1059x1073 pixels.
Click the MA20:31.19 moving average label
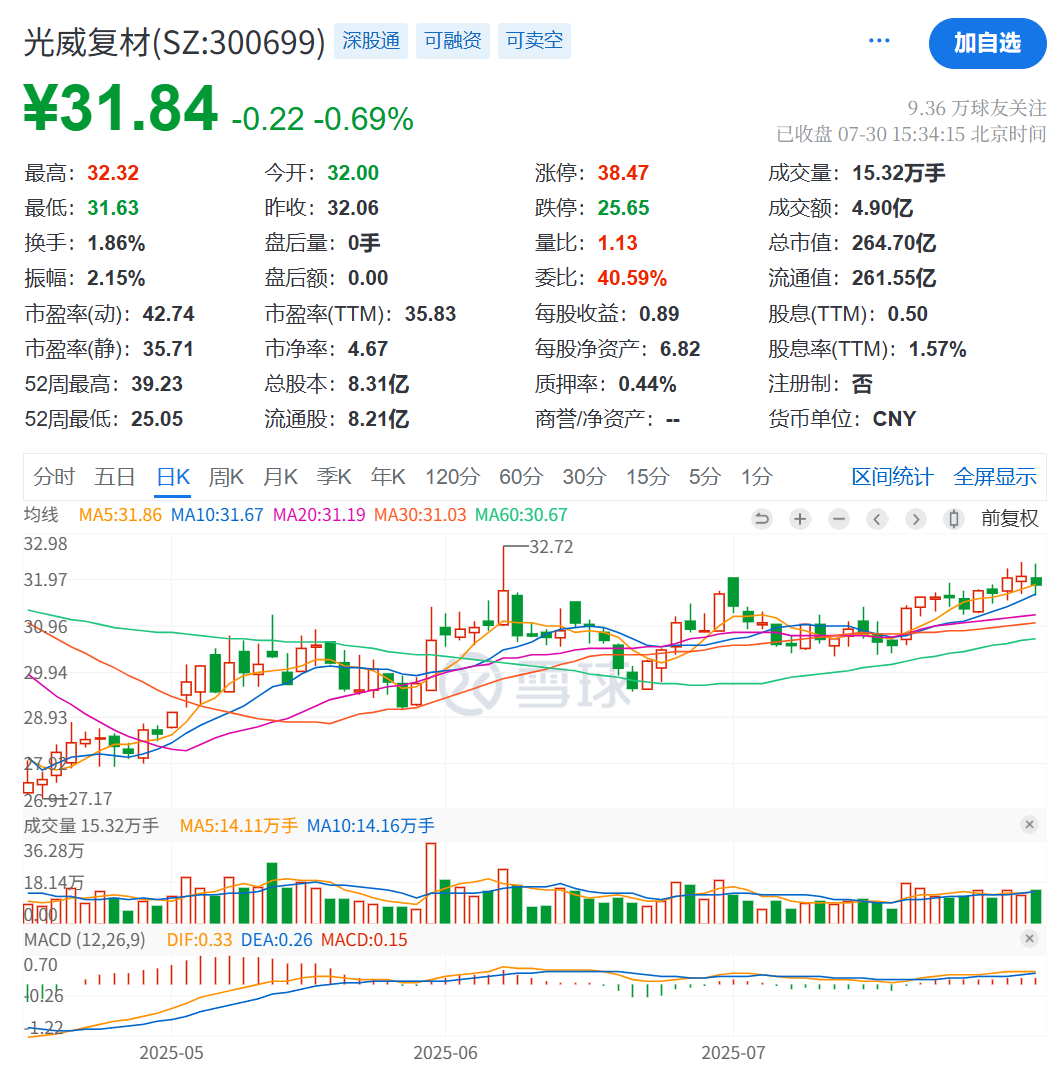319,515
